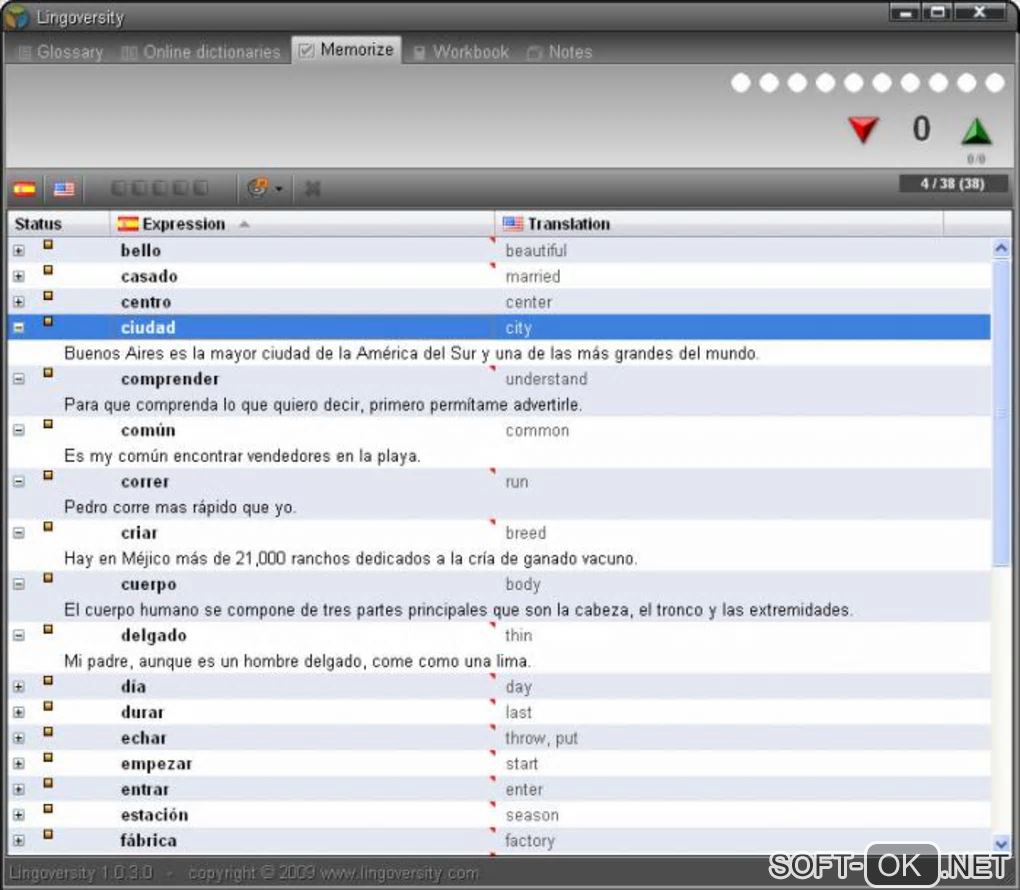Click the status icon for bello
Image resolution: width=1020 pixels, height=890 pixels.
pos(48,245)
